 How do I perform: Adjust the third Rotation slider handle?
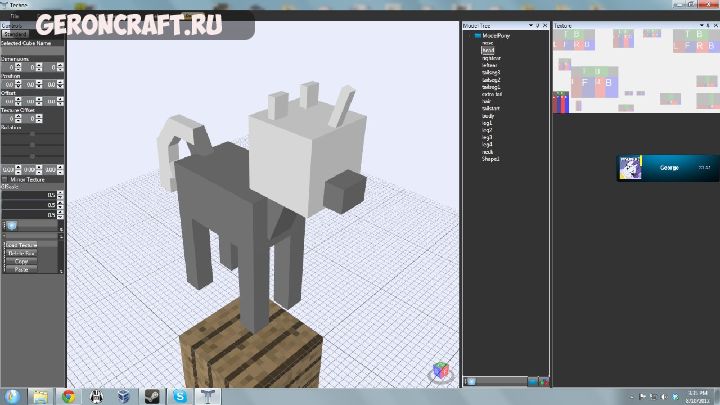pos(32,157)
